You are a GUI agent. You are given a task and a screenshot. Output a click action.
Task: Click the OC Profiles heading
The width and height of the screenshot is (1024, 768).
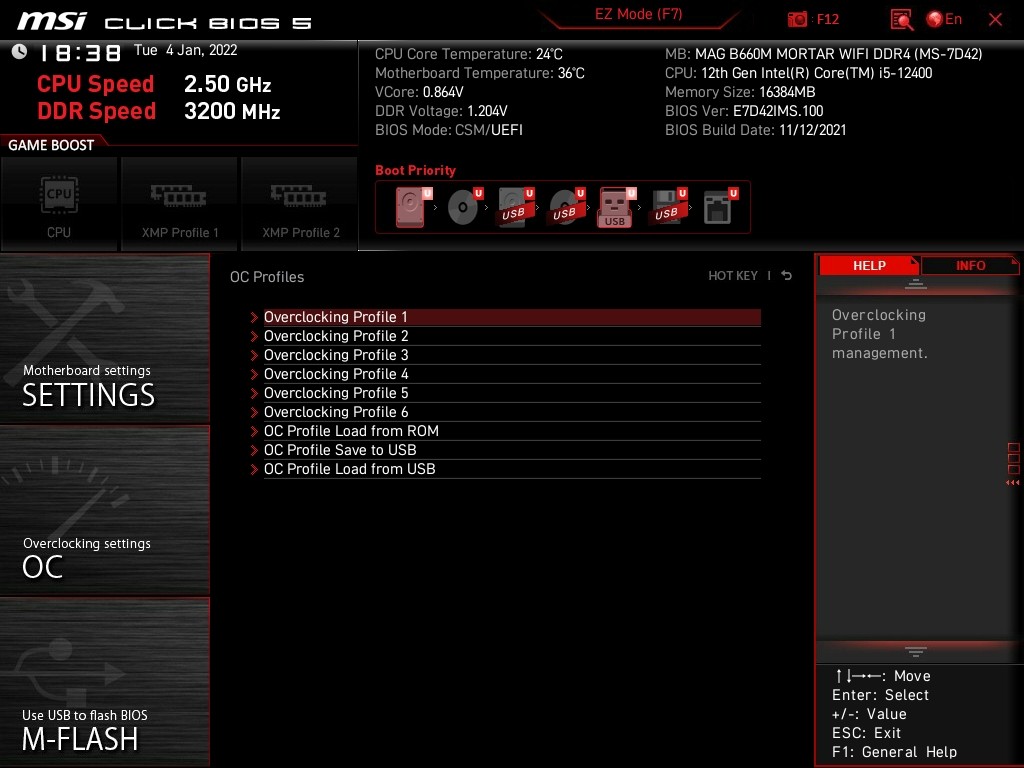click(267, 277)
